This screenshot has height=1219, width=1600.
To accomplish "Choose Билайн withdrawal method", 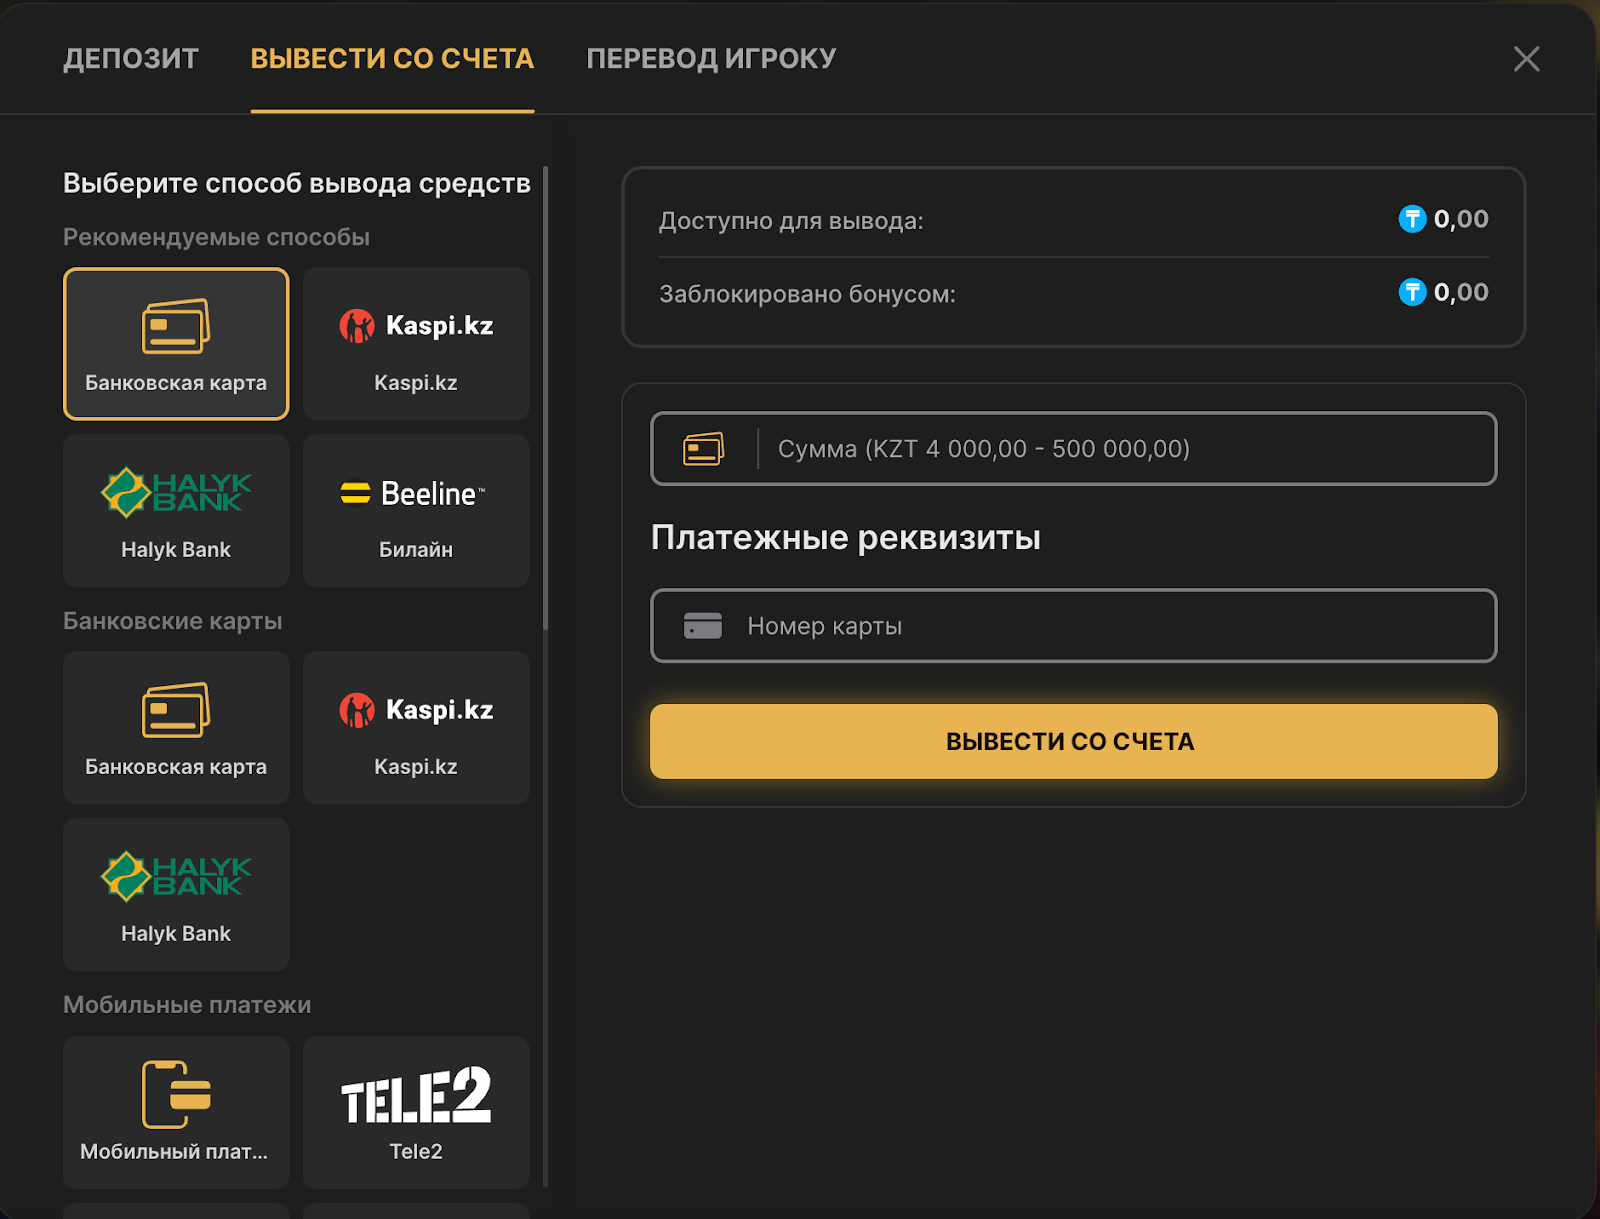I will (x=415, y=510).
